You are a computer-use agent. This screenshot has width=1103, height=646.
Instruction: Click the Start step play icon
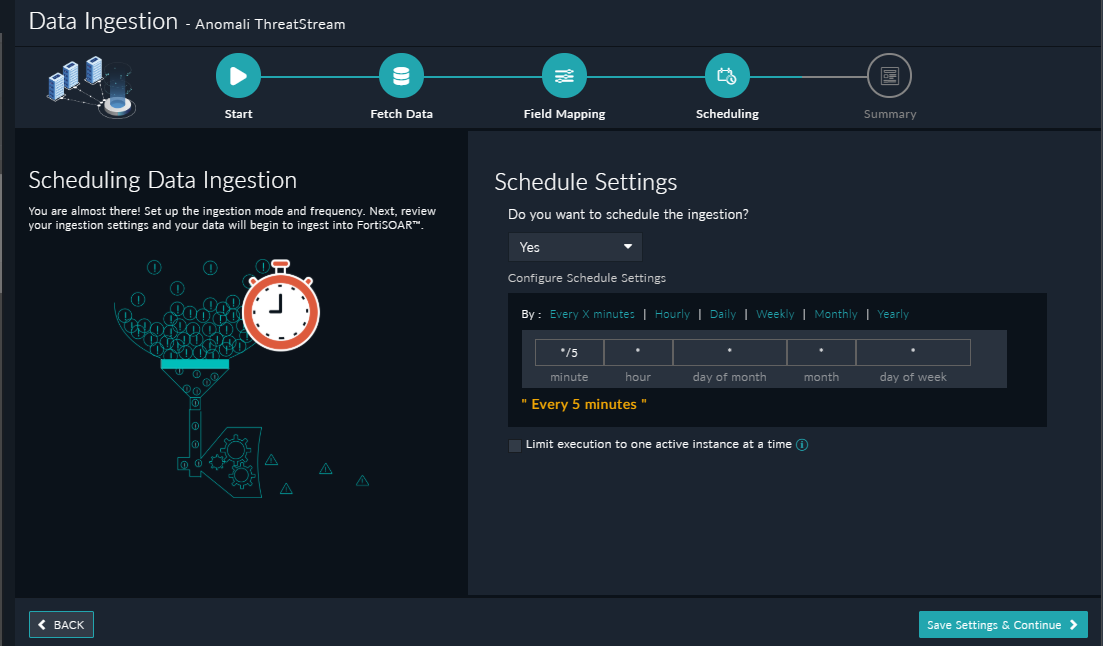point(238,76)
